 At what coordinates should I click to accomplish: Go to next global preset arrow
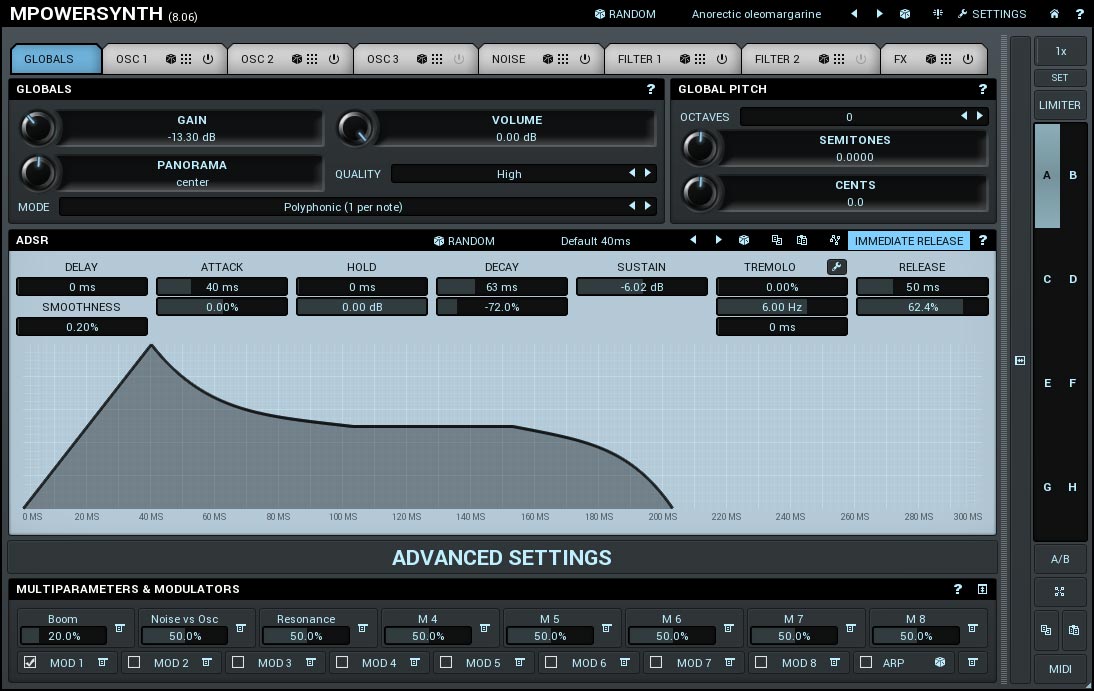879,14
